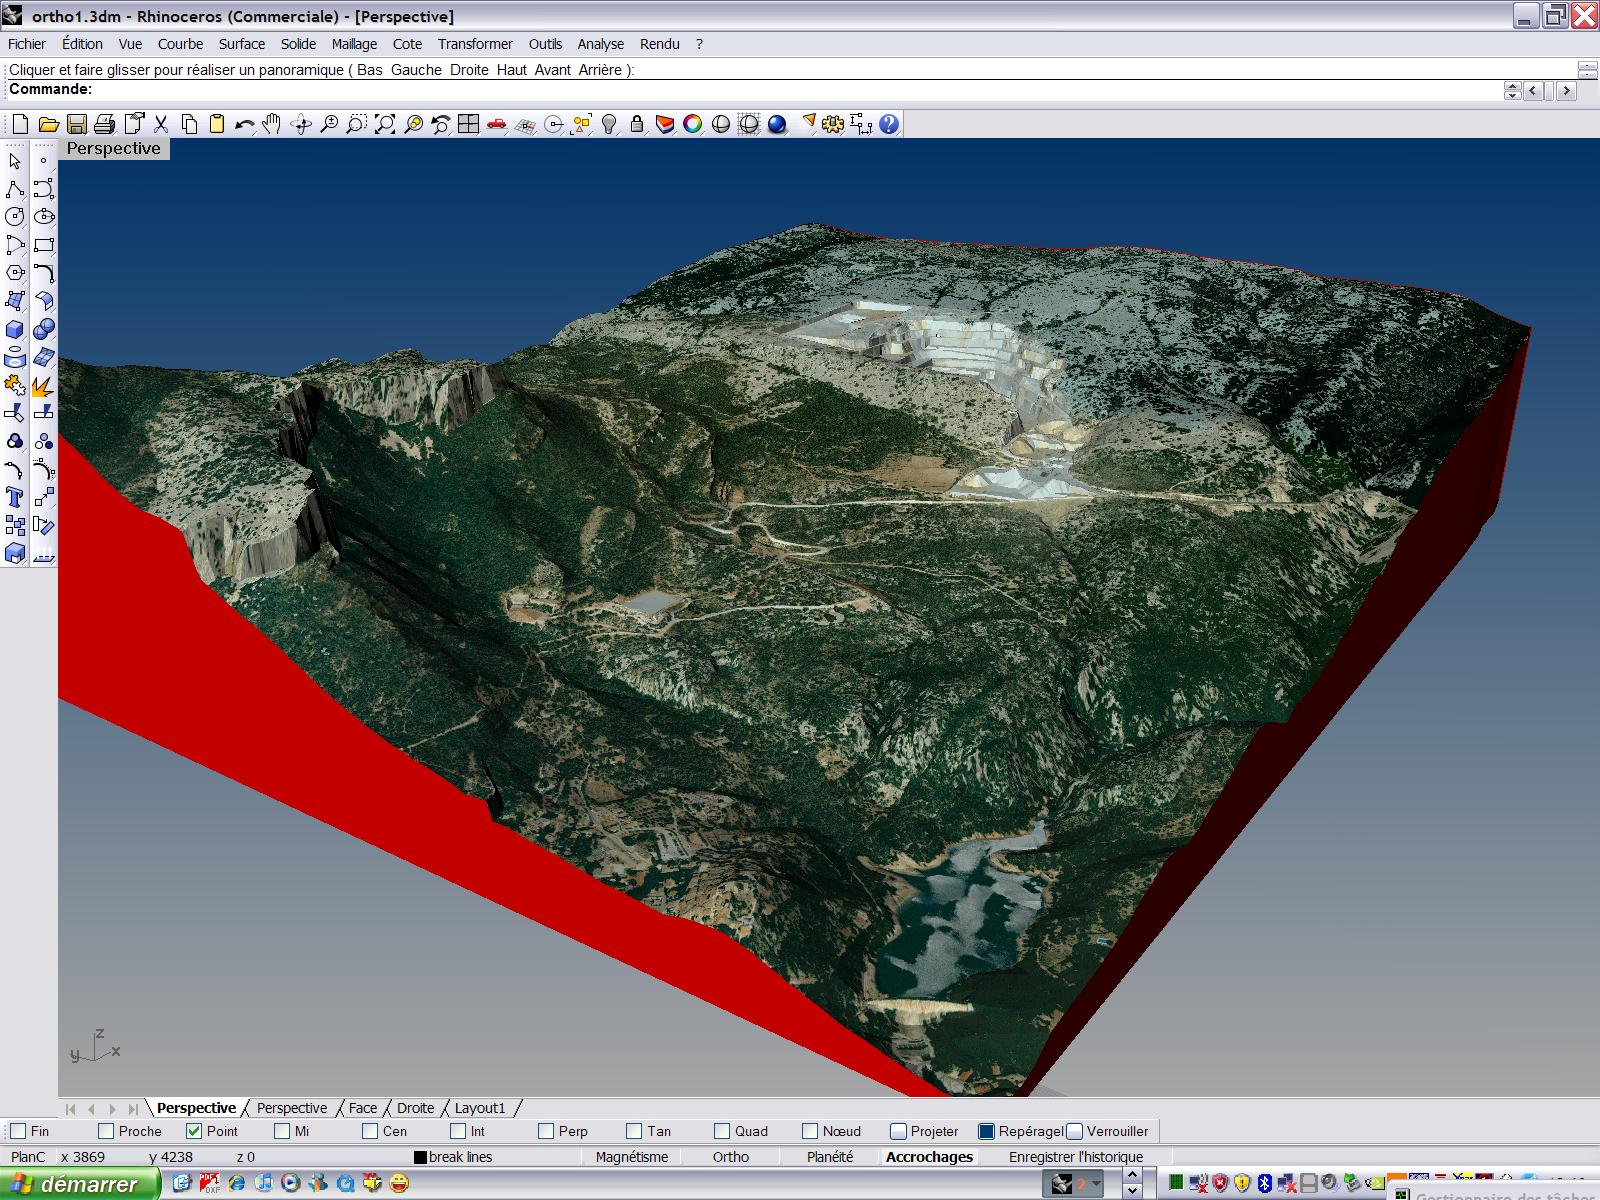Select the blue Box solid tool
Screen dimensions: 1600x1200
click(15, 330)
